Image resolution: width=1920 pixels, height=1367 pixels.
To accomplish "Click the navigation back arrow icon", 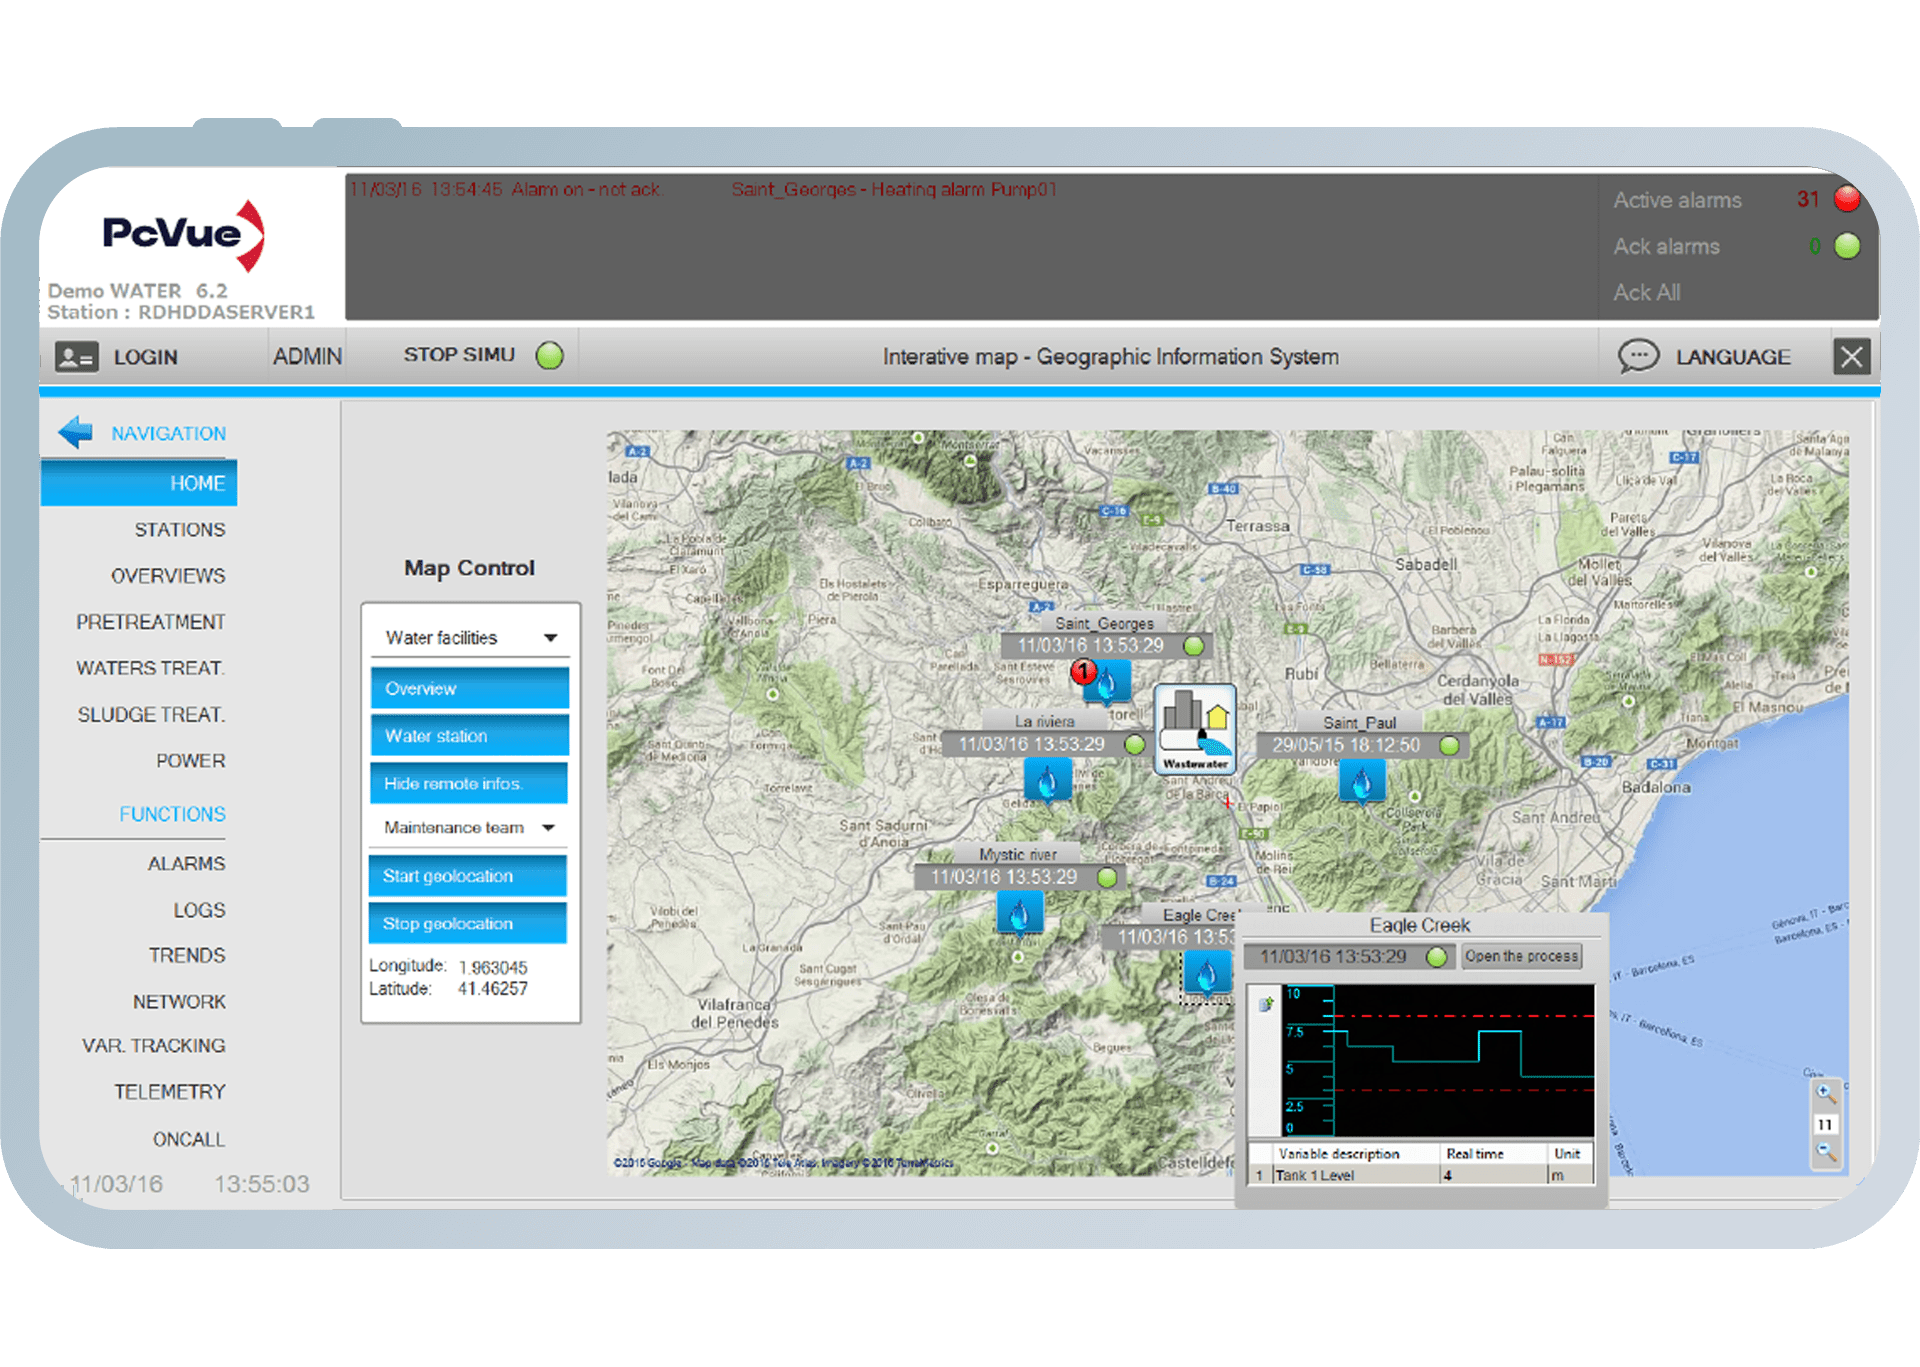I will click(x=76, y=432).
